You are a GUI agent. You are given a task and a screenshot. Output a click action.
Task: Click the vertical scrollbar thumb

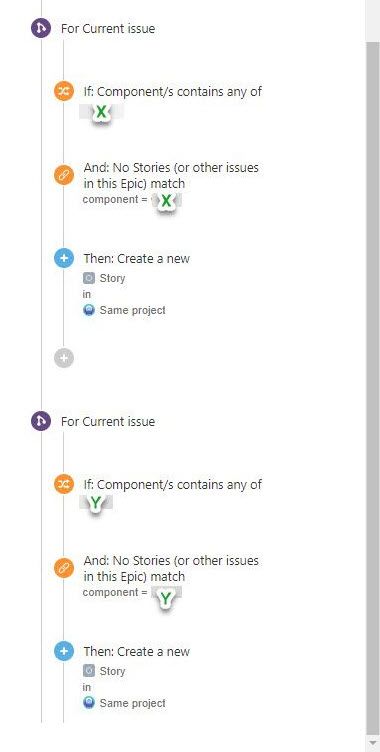[372, 387]
